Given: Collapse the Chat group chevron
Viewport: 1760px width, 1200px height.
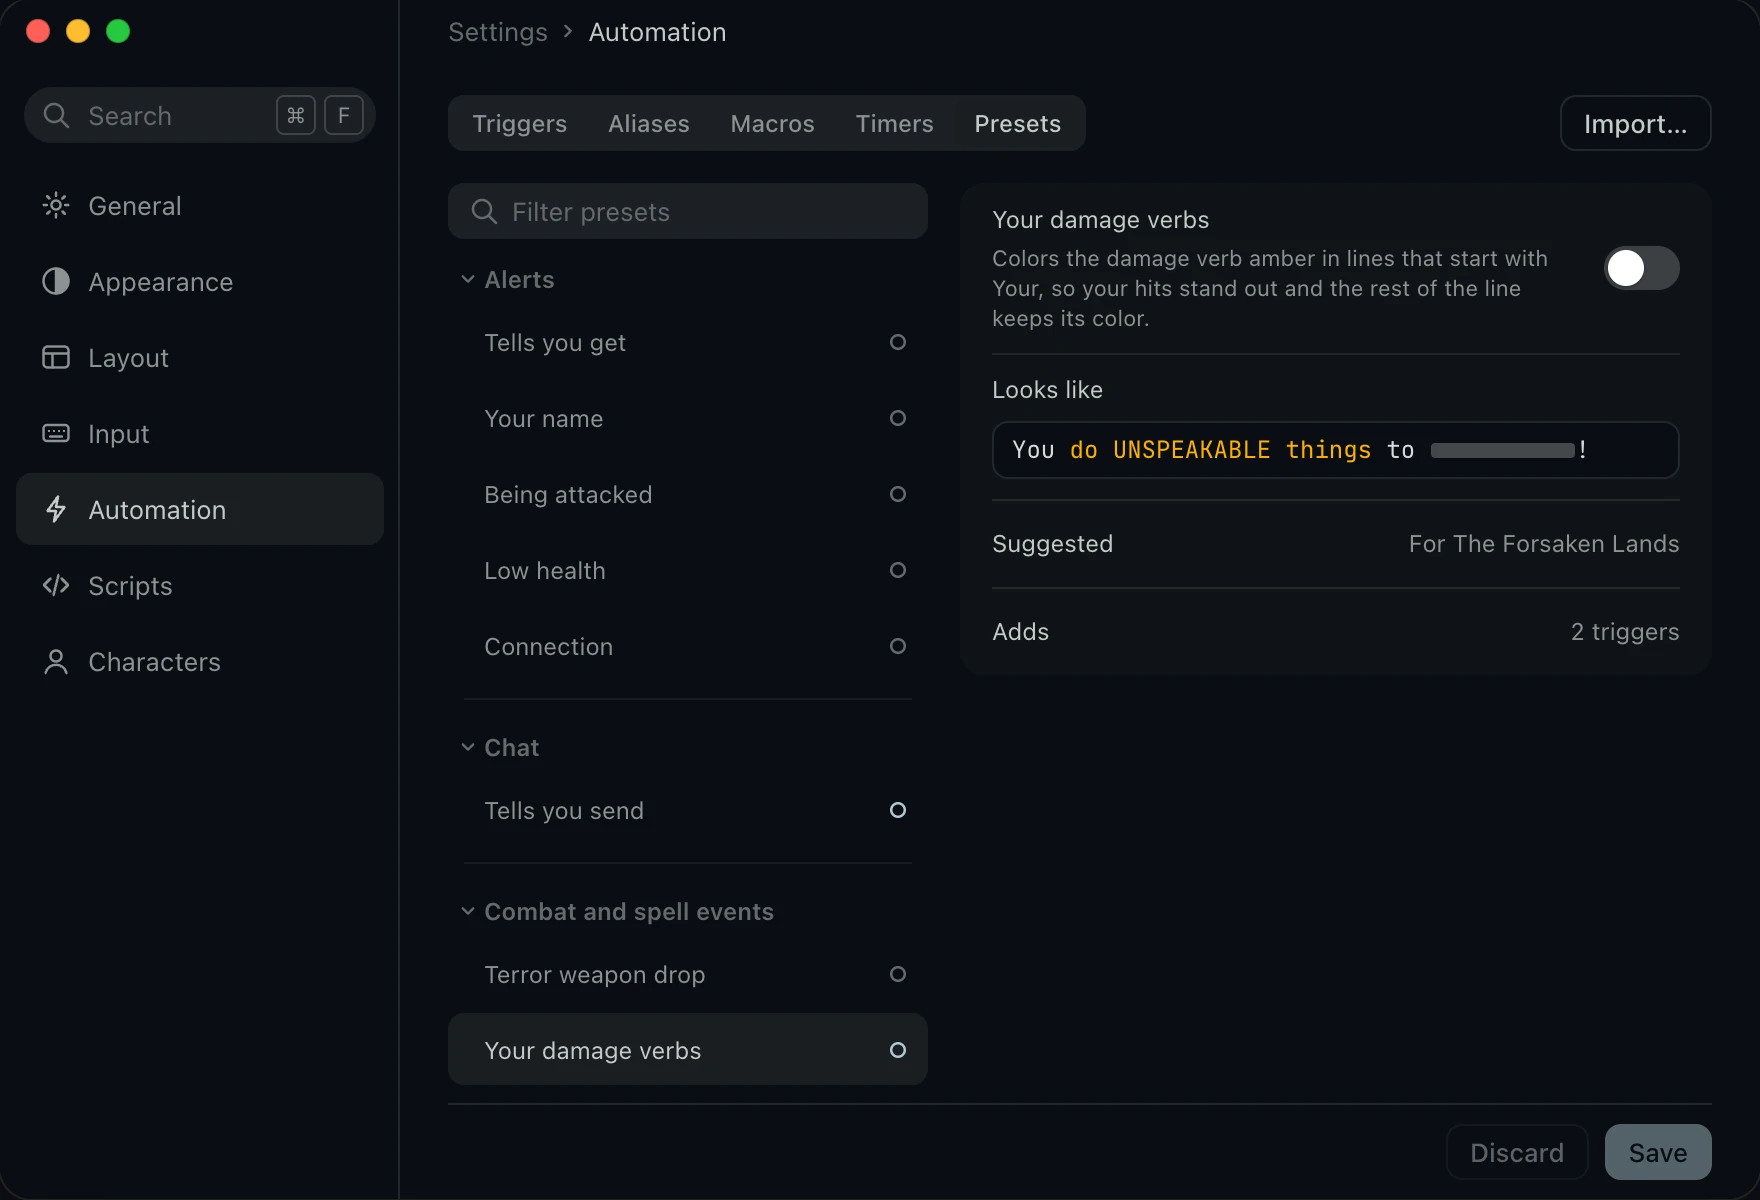Looking at the screenshot, I should (467, 747).
